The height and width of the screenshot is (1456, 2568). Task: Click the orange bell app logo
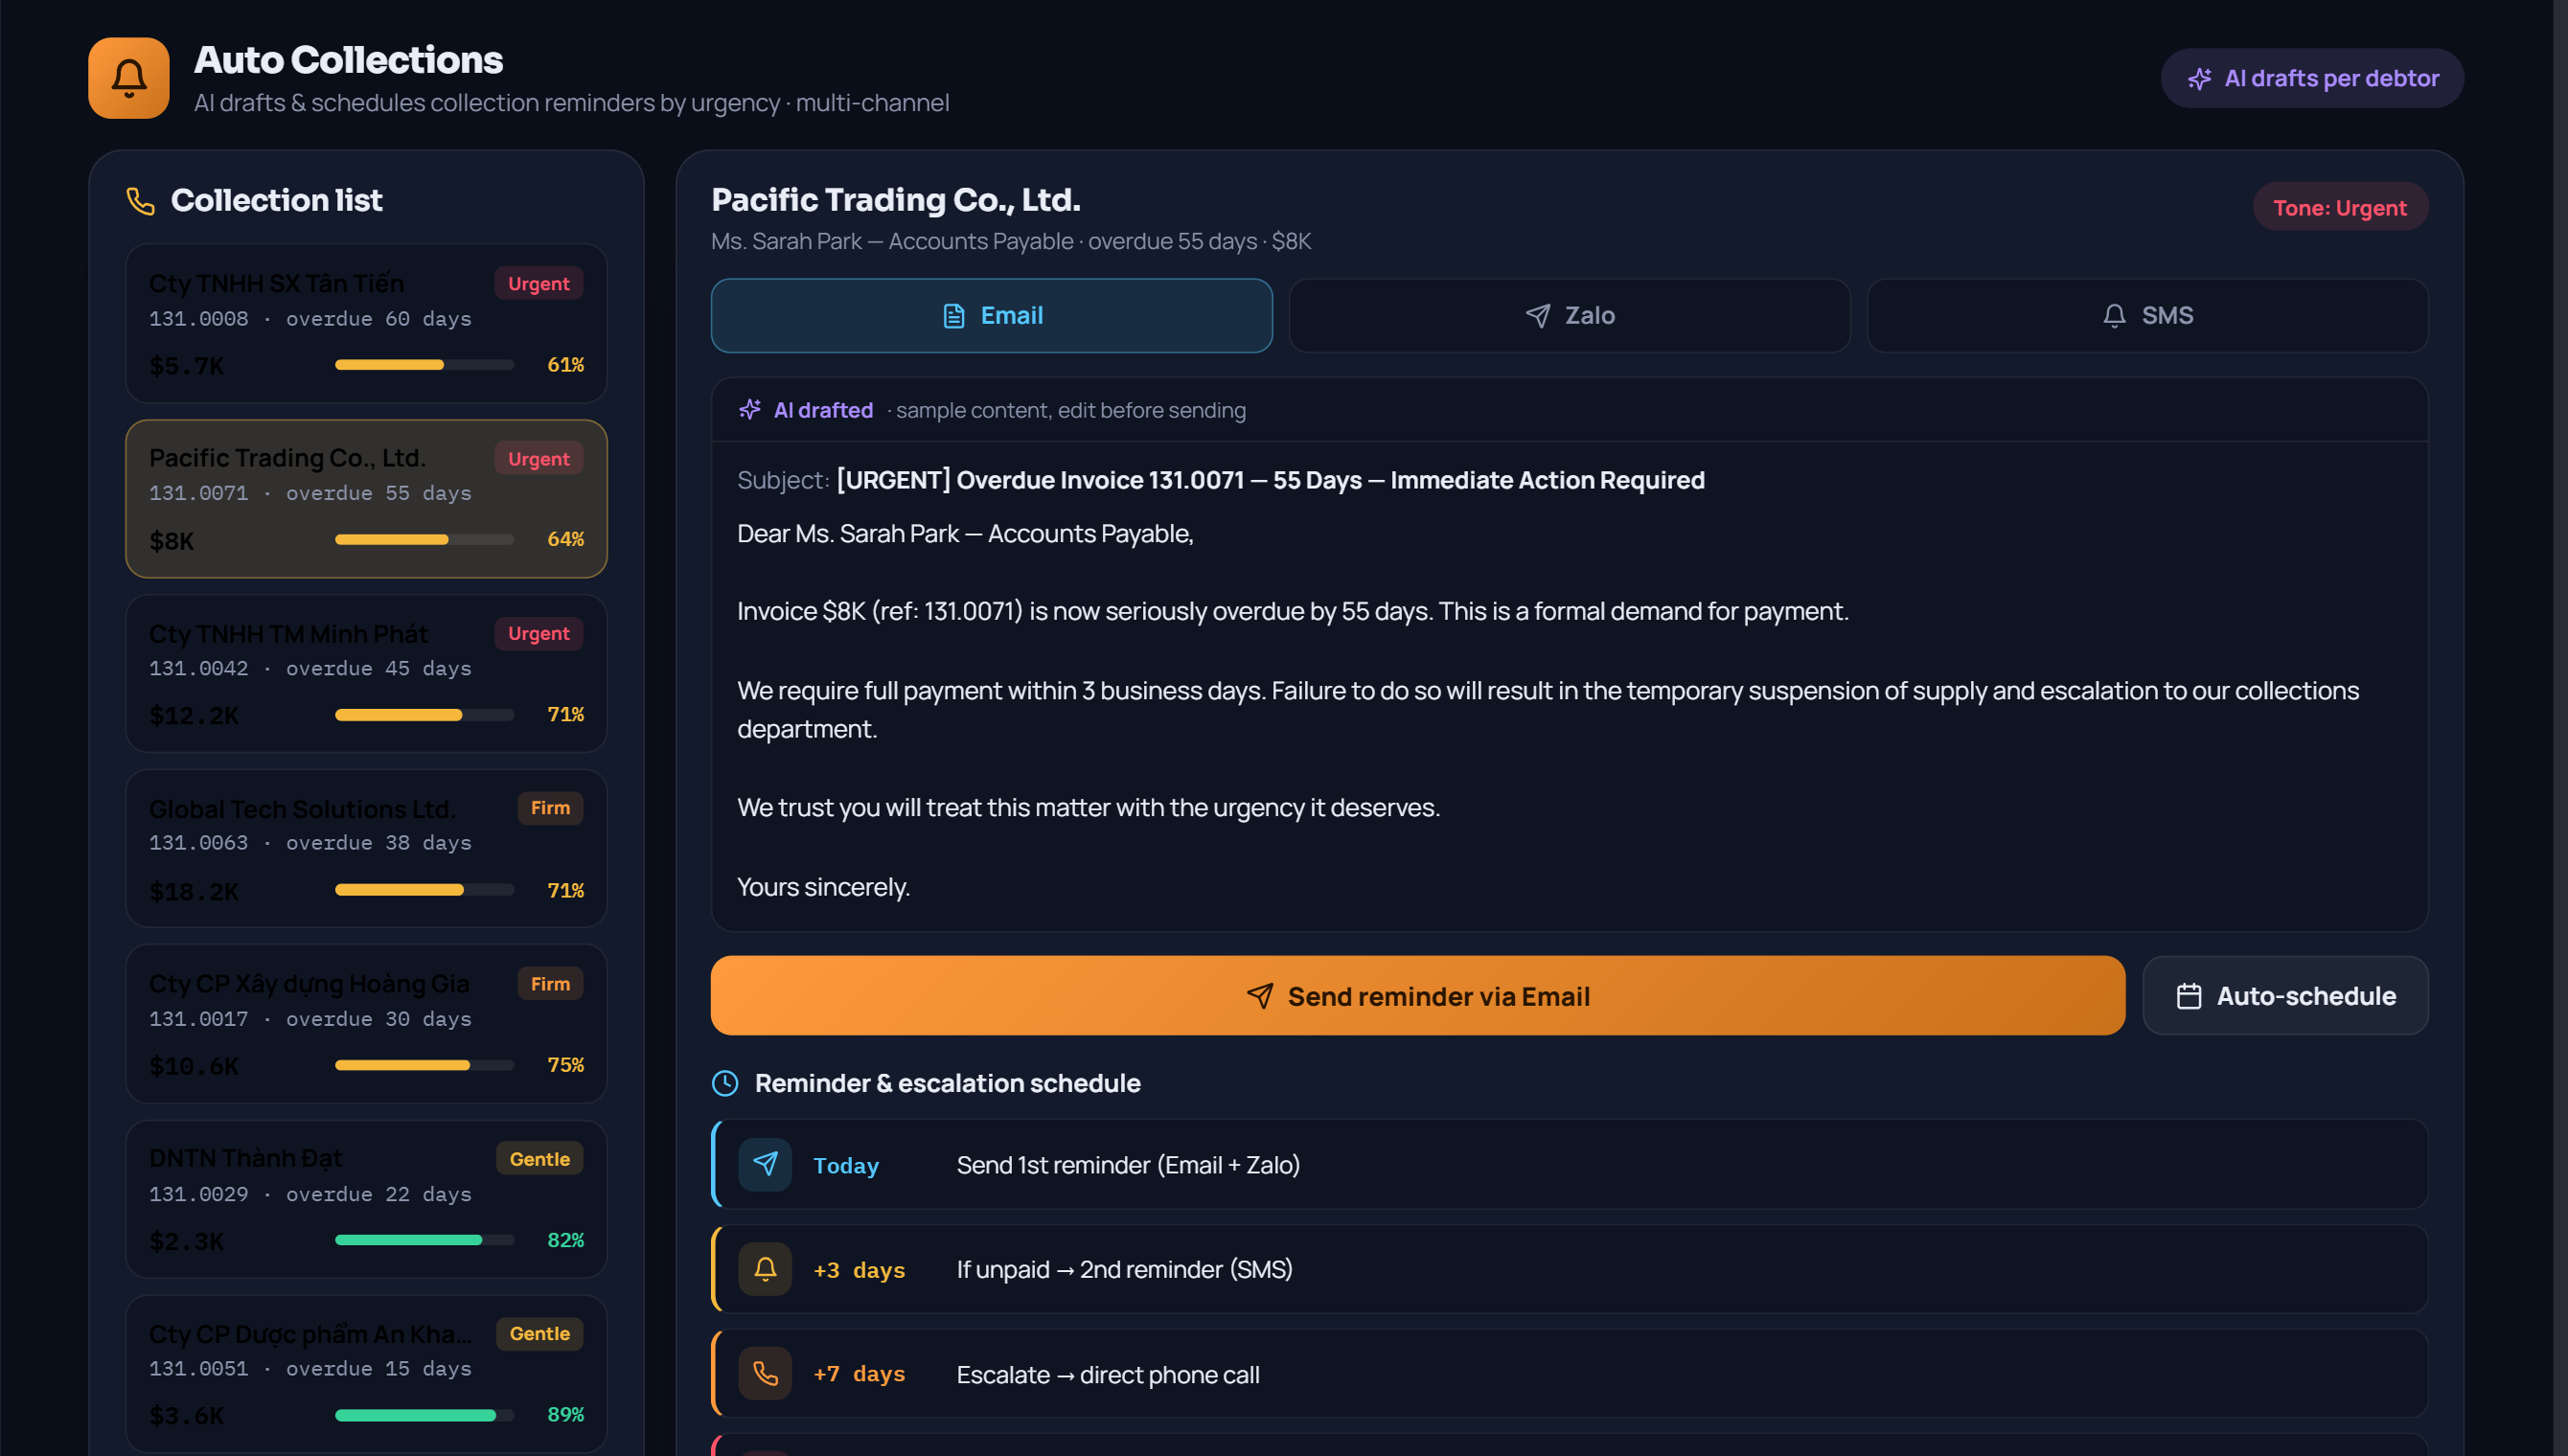pyautogui.click(x=129, y=78)
